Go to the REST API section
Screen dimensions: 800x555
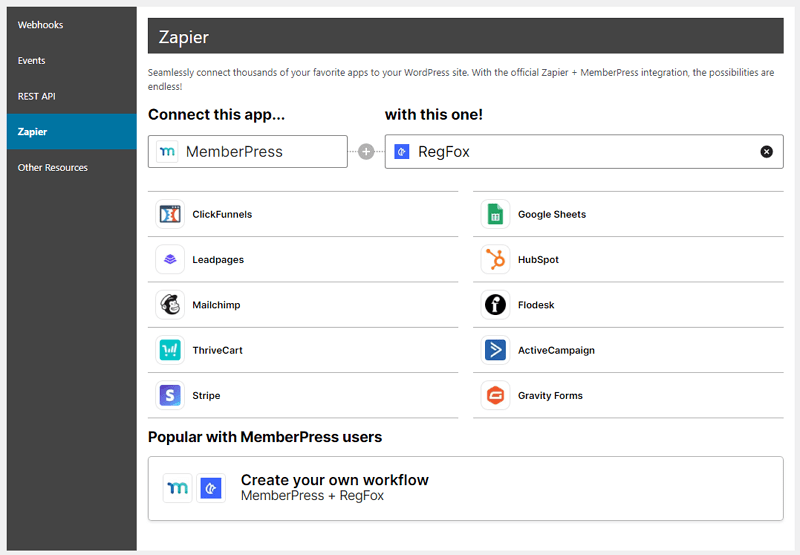pos(71,96)
